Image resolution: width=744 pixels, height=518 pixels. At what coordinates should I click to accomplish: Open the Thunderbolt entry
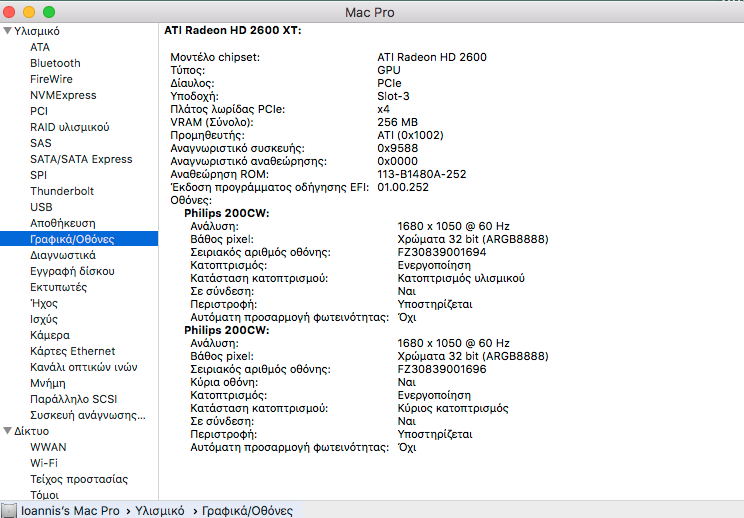click(x=62, y=191)
